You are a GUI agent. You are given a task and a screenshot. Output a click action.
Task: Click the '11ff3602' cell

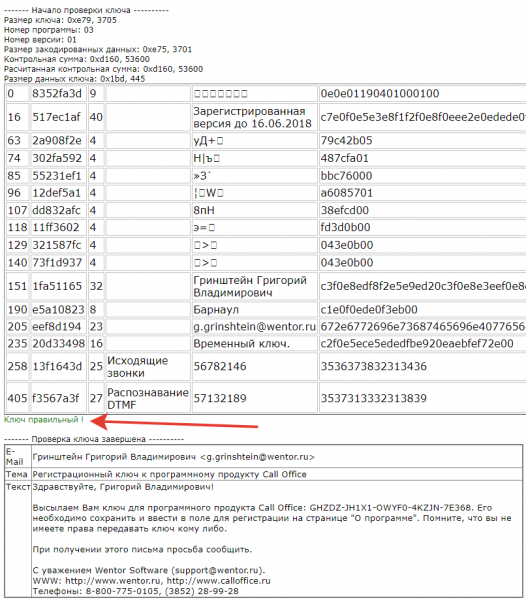pos(59,227)
